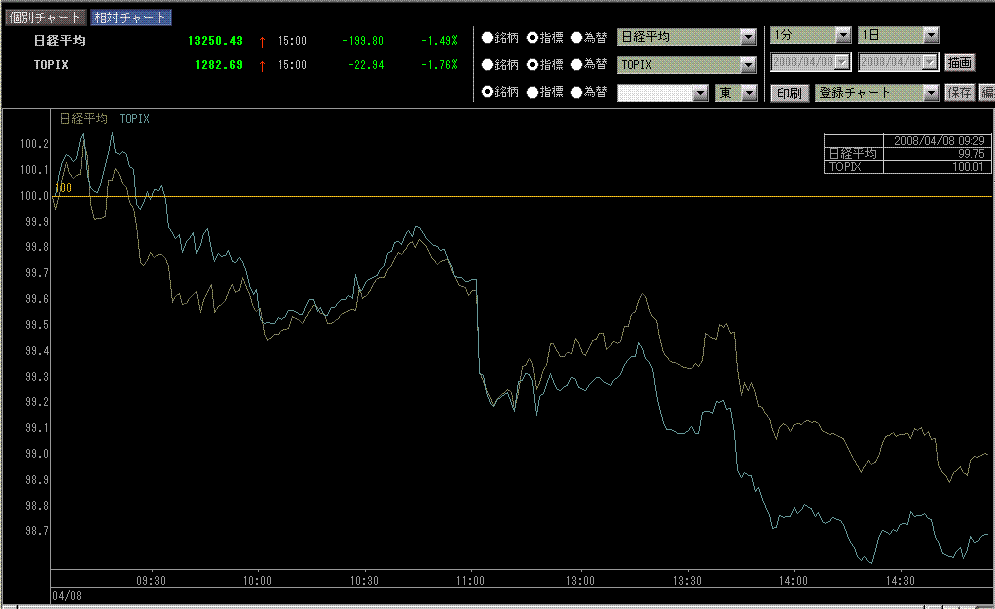Switch to the 個別チャート tab
Viewport: 995px width, 609px height.
point(45,17)
